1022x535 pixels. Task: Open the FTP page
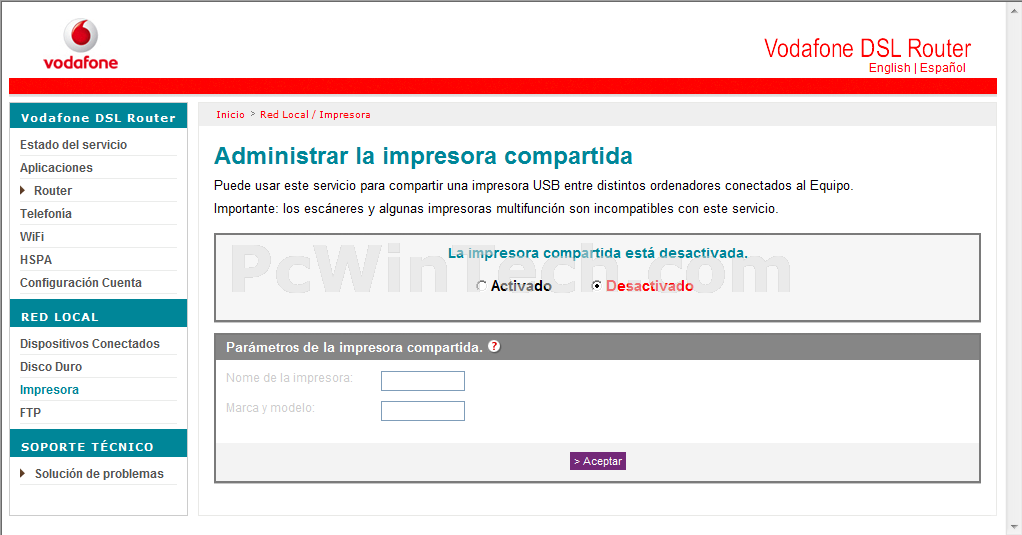[31, 412]
